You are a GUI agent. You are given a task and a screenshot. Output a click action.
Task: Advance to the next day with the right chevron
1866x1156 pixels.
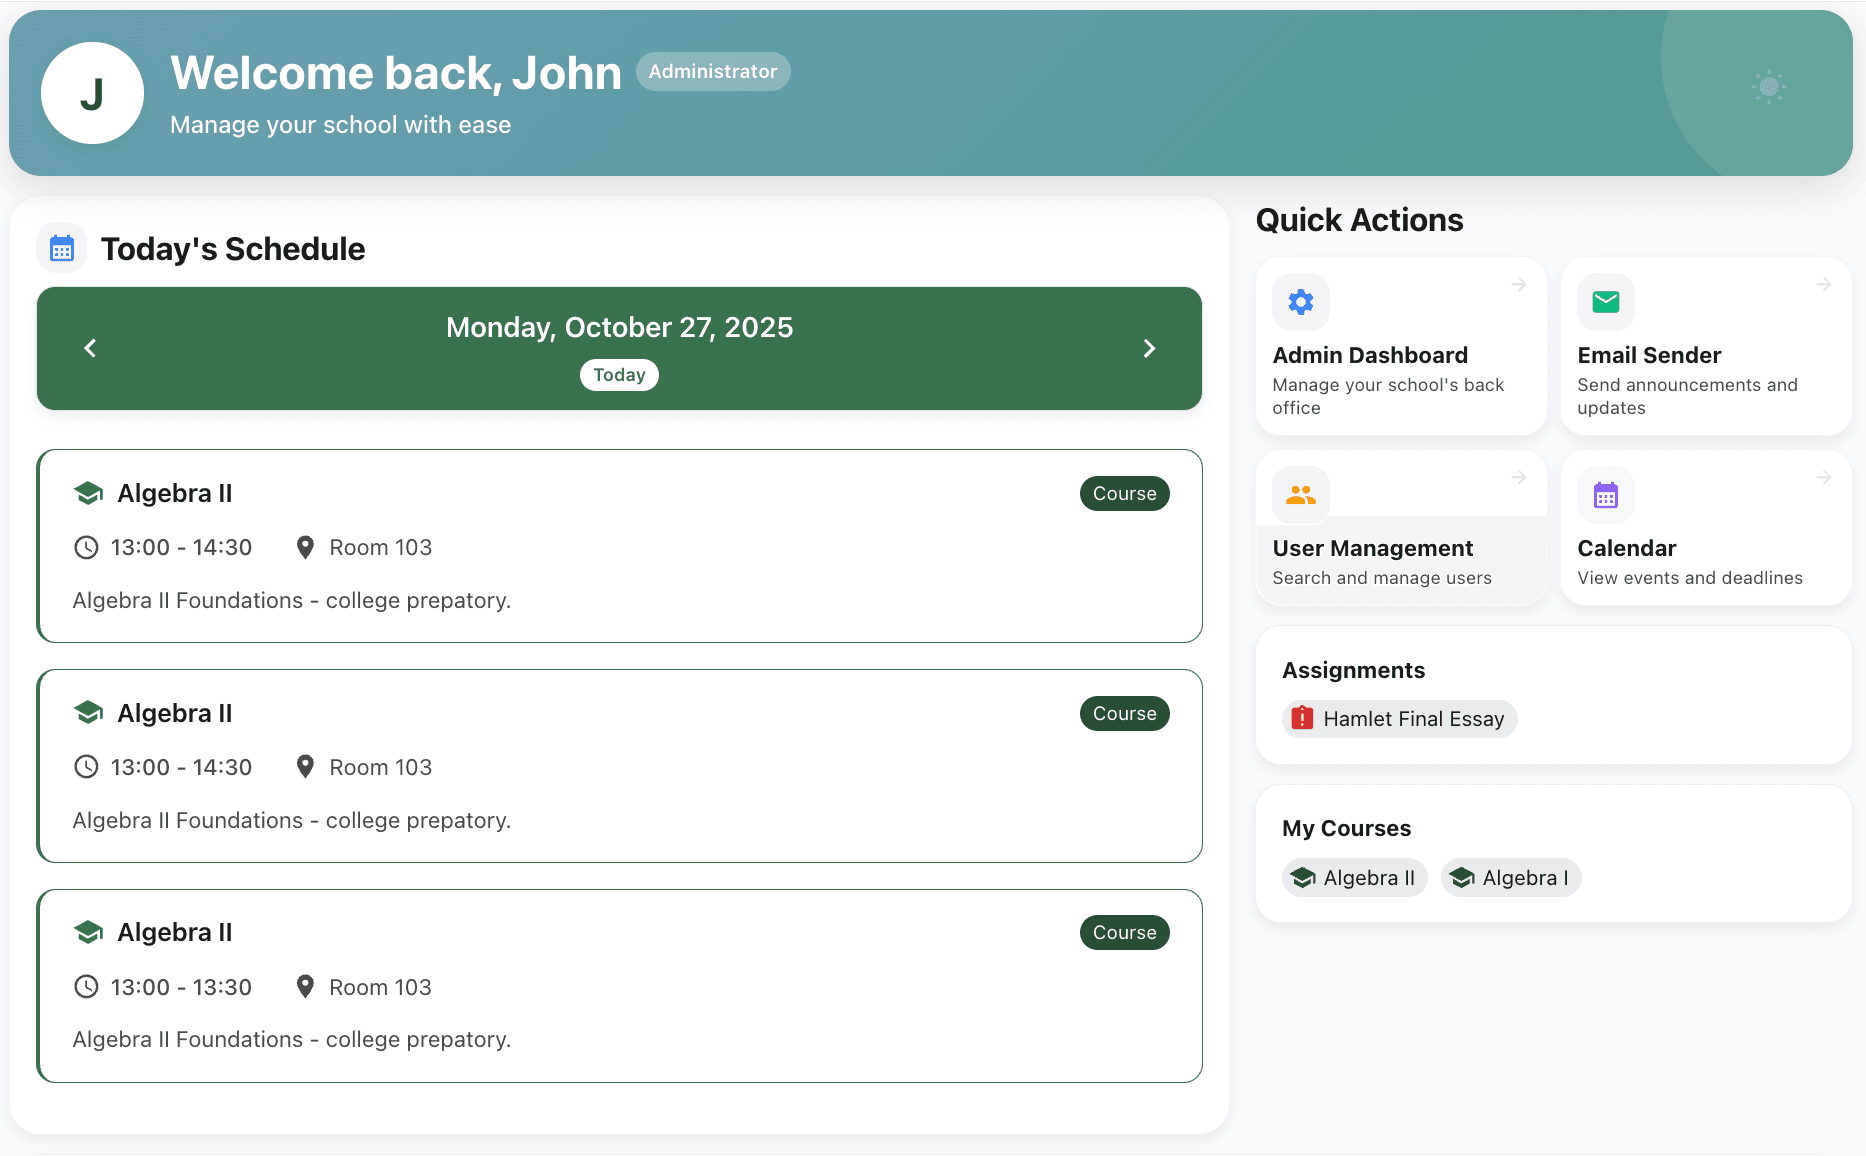(1149, 348)
